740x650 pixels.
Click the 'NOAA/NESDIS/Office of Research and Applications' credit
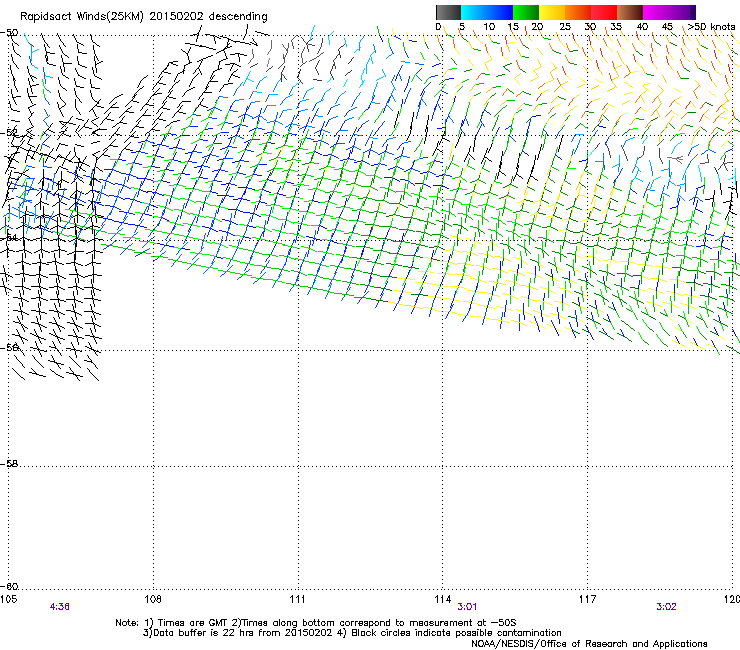tap(589, 644)
